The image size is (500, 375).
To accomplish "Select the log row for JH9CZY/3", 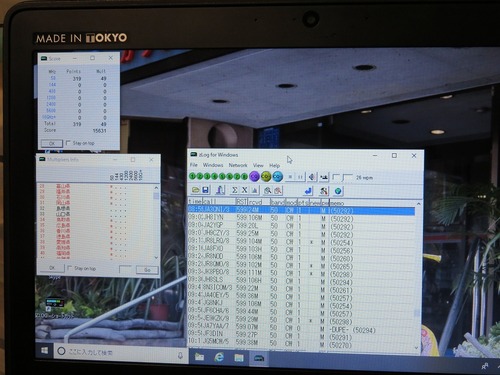I will (x=301, y=234).
